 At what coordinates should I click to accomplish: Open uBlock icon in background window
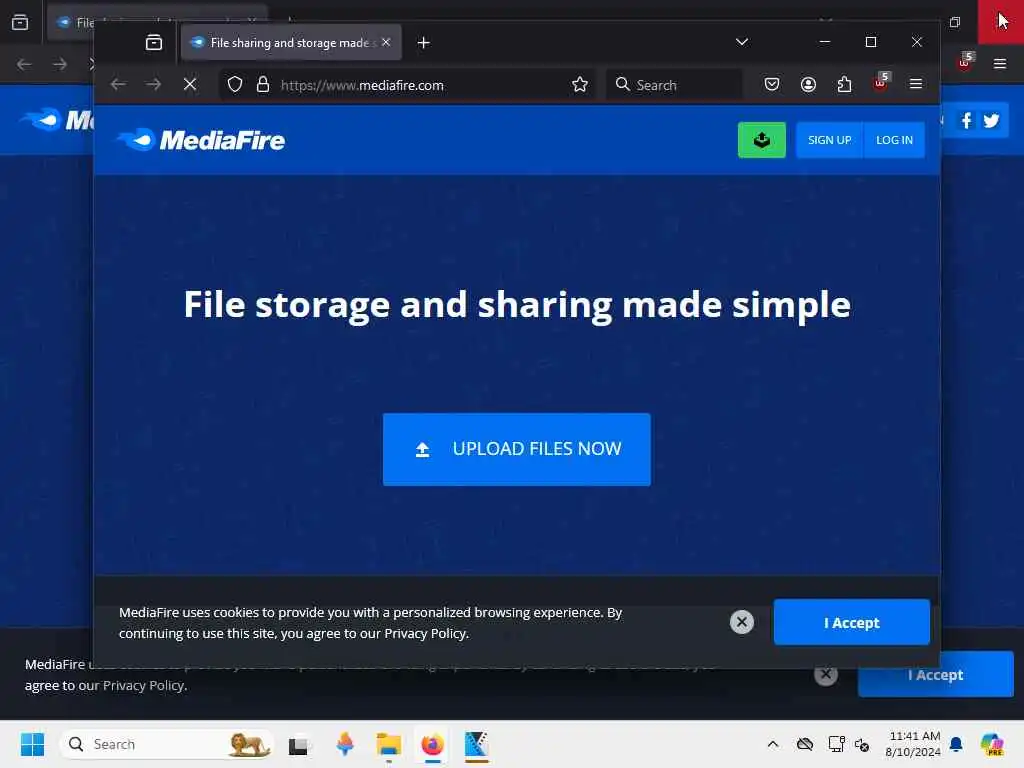(x=965, y=62)
